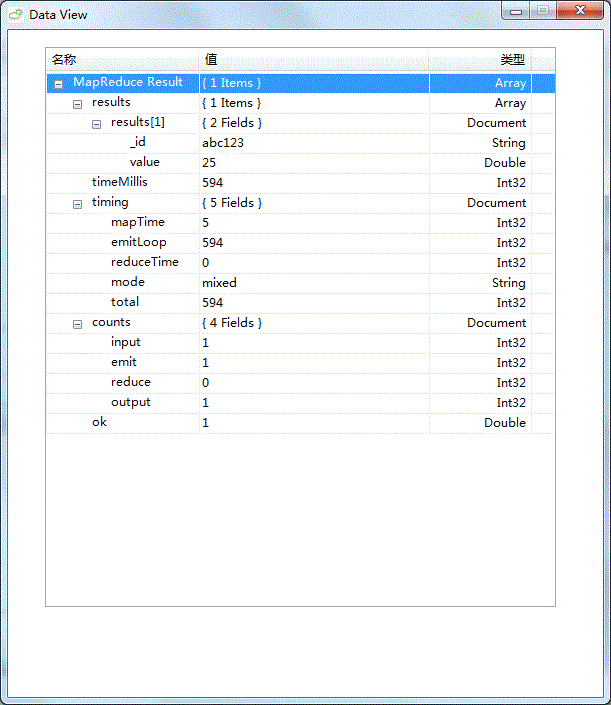Select the value field row
The height and width of the screenshot is (705, 611).
pos(301,163)
